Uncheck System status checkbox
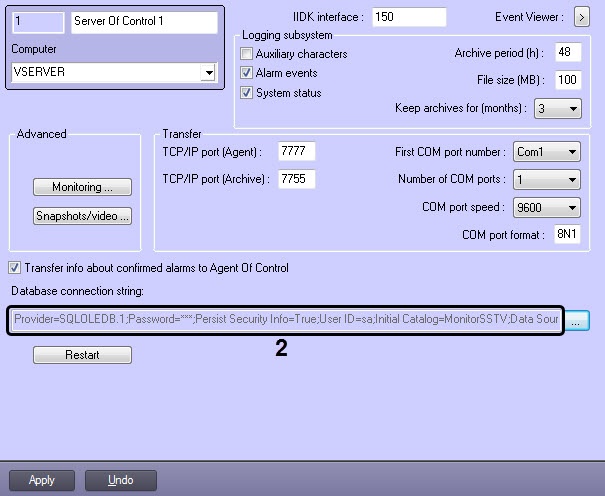Viewport: 605px width, 496px height. click(x=246, y=93)
